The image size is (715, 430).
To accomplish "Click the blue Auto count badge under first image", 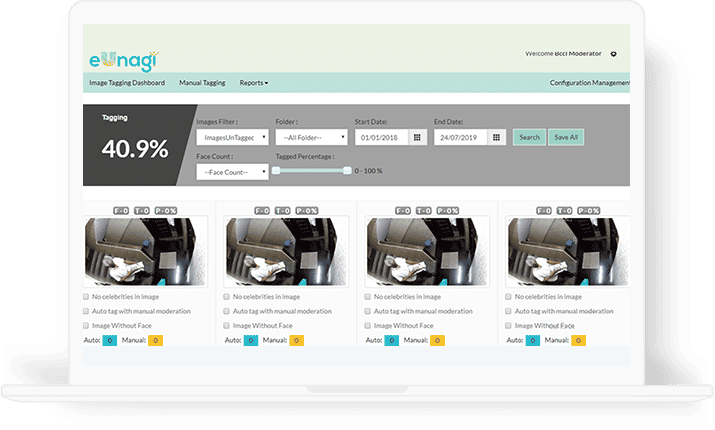I will tap(110, 341).
